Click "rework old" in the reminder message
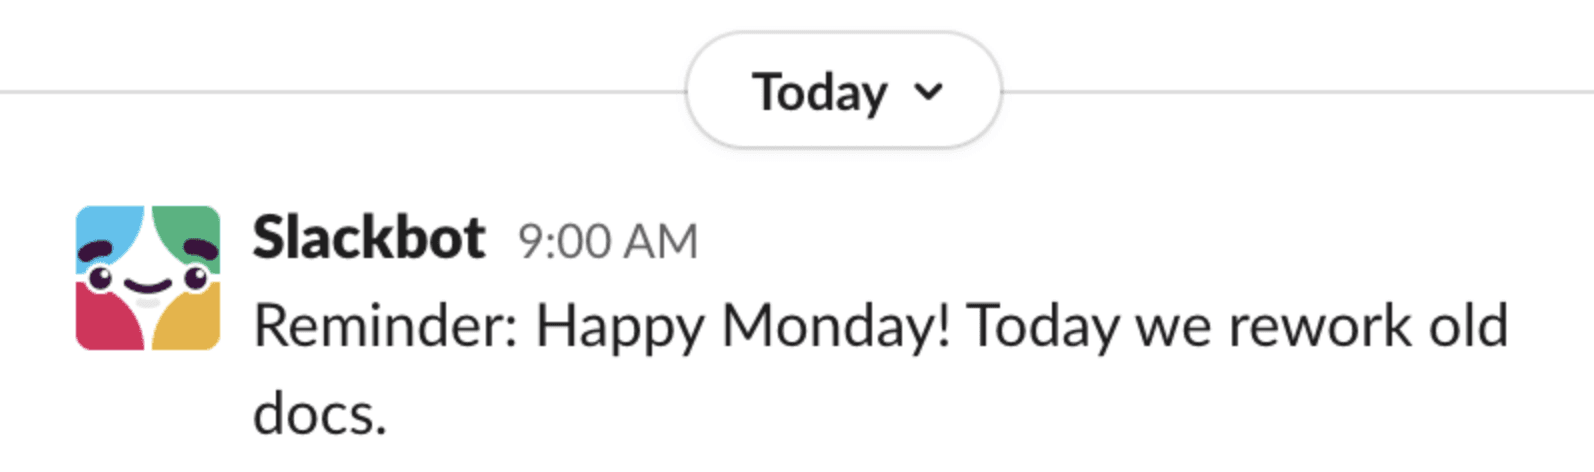This screenshot has height=472, width=1594. coord(1368,327)
